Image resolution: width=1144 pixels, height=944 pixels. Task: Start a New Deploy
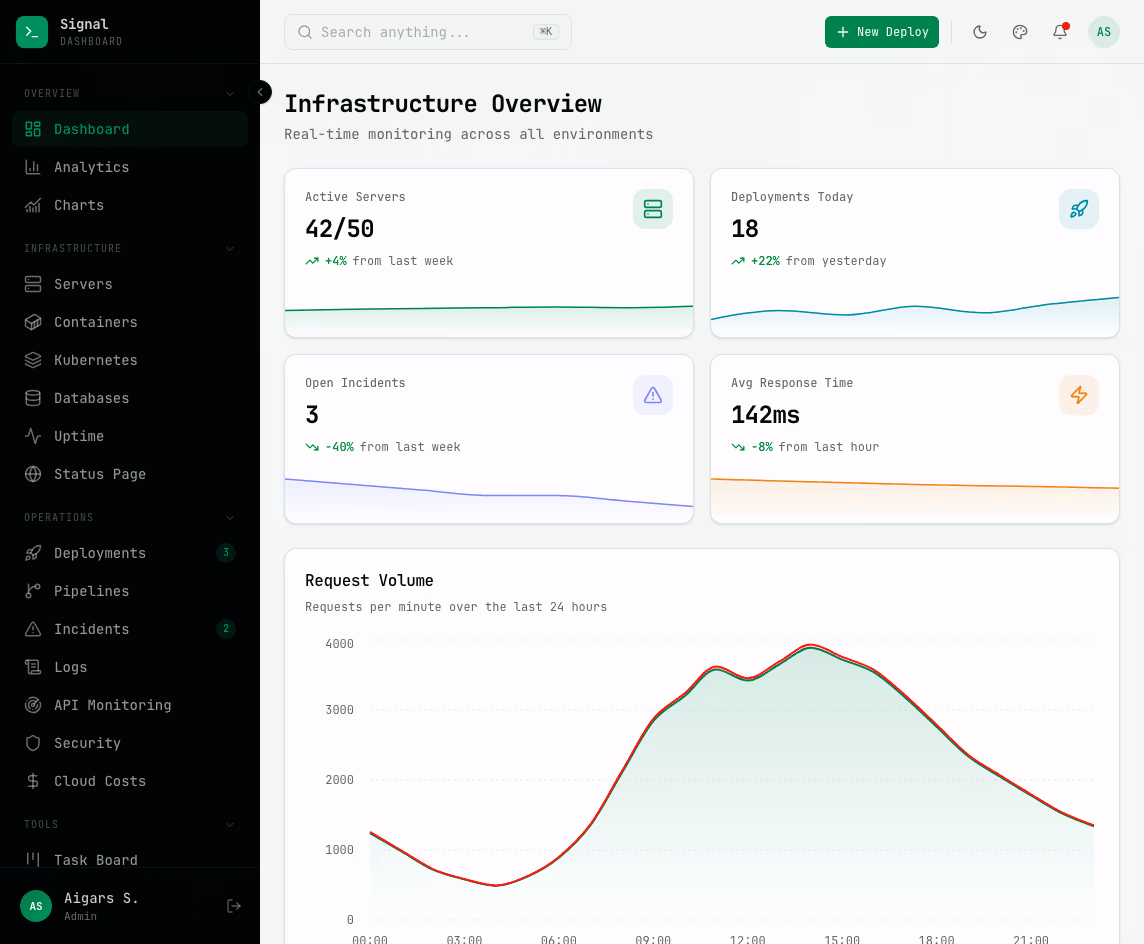(x=882, y=32)
